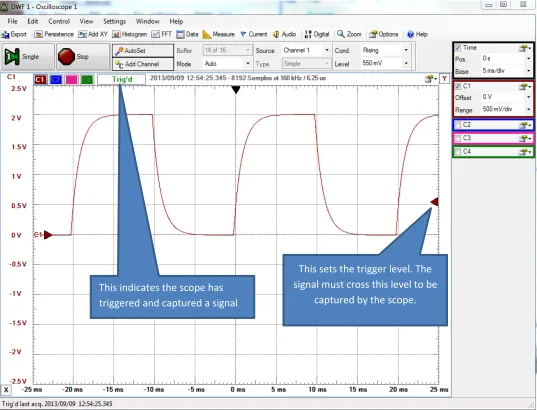
Task: Enable the C2 channel checkbox
Action: [x=458, y=125]
